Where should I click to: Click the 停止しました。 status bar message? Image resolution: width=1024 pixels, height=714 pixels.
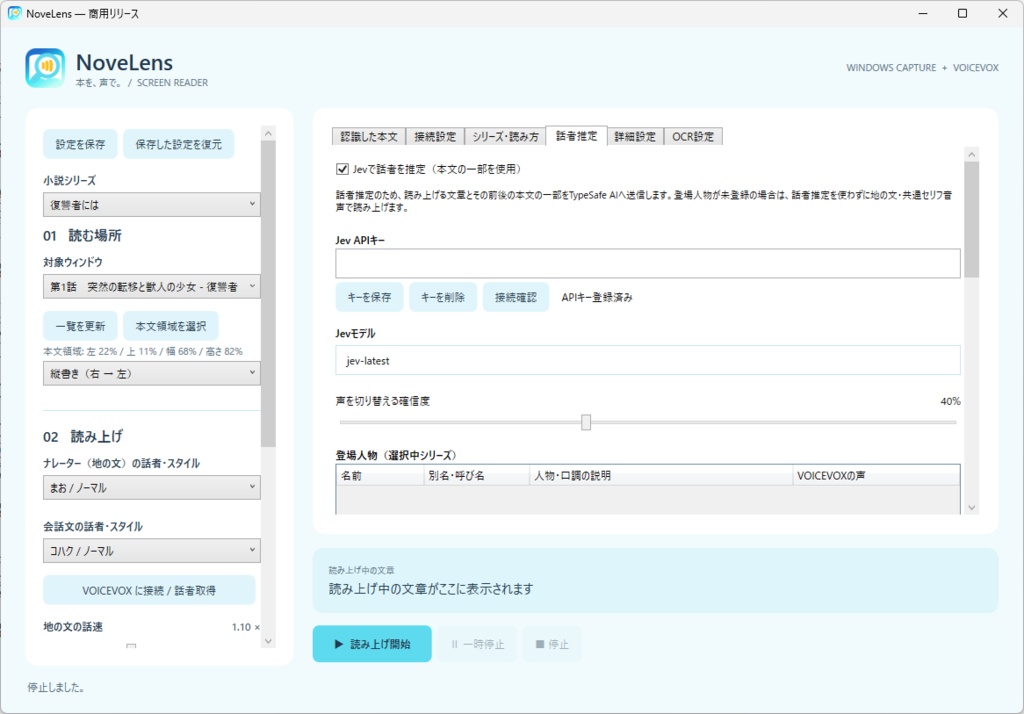coord(56,687)
